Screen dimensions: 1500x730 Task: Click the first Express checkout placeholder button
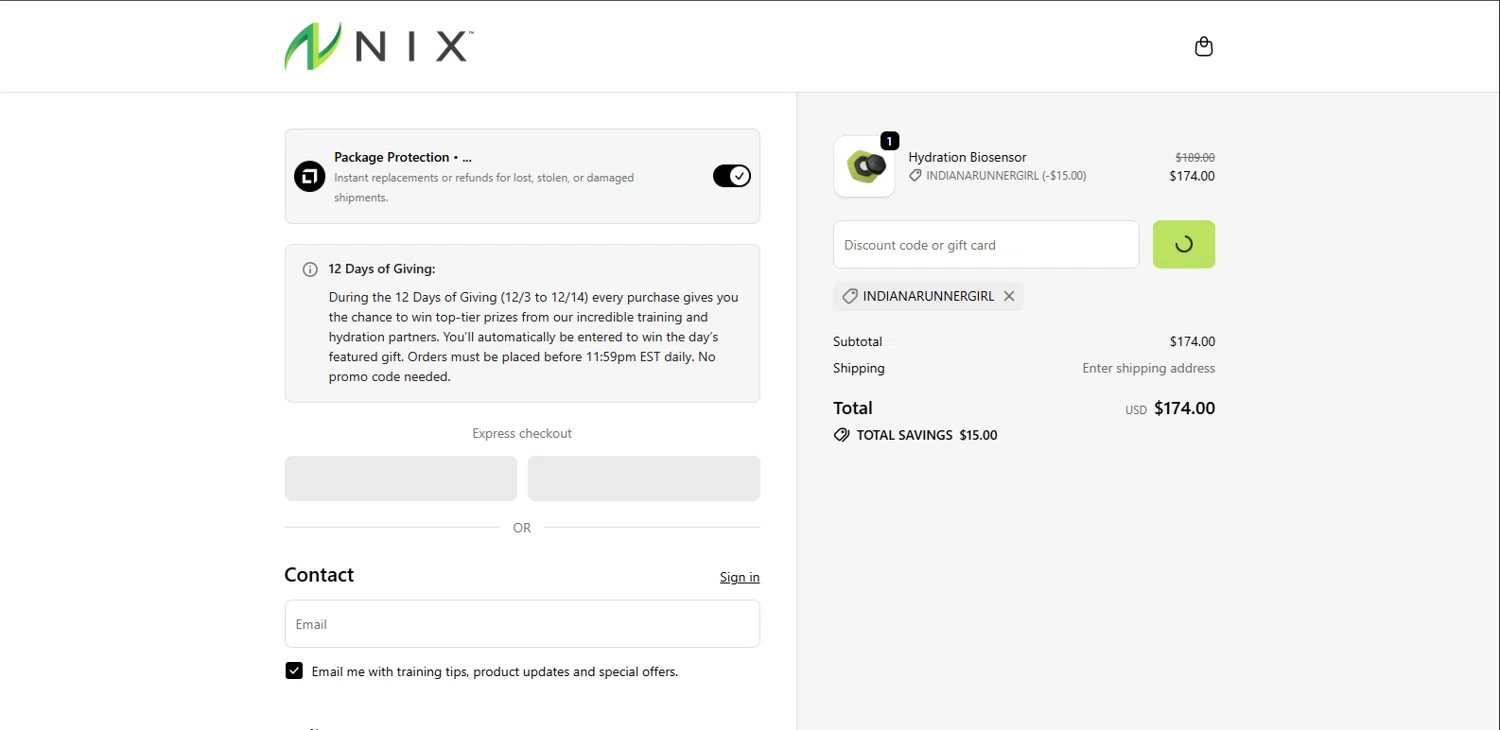pyautogui.click(x=401, y=478)
